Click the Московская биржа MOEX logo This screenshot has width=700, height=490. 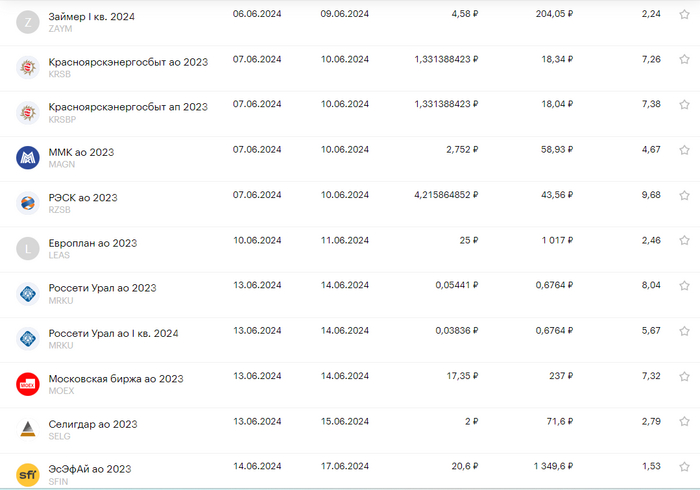(x=28, y=384)
